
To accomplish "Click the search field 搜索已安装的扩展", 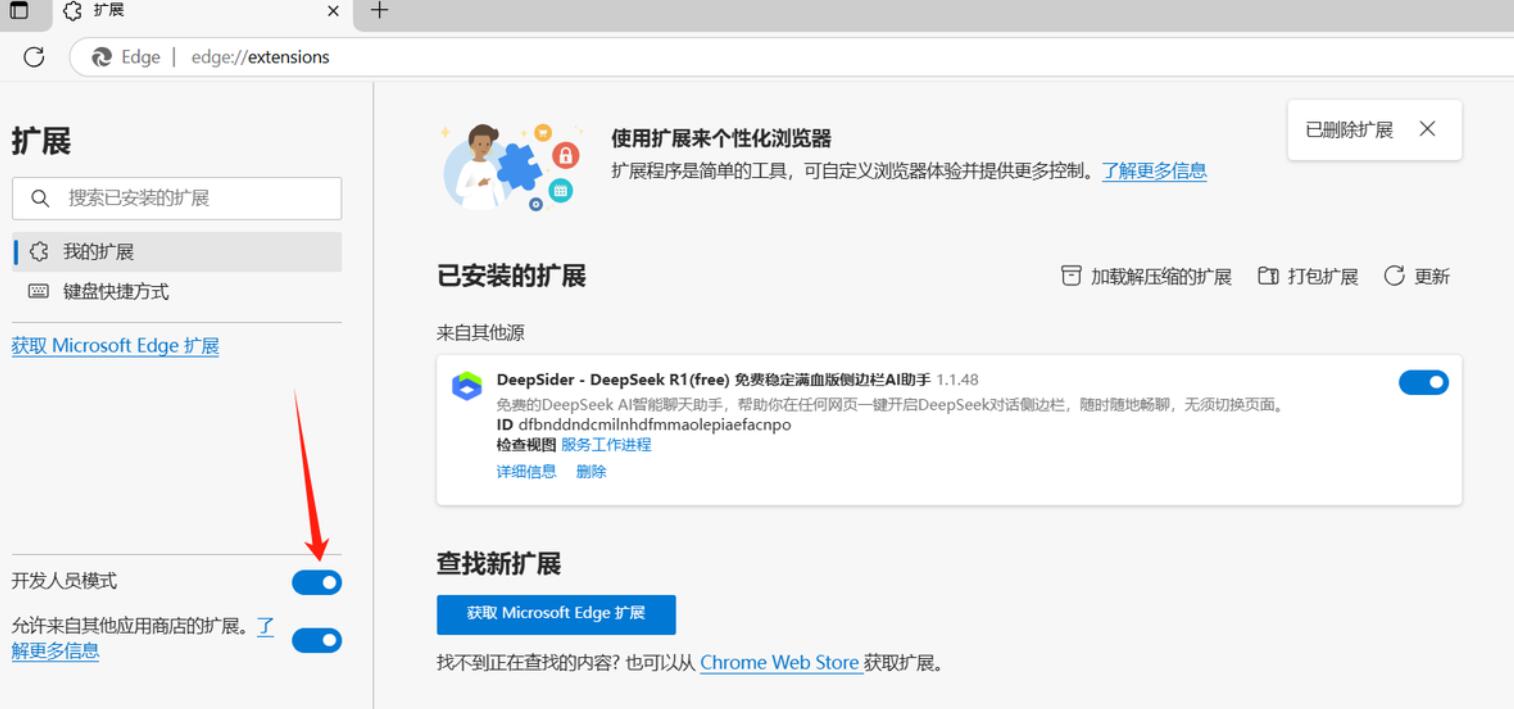I will [x=177, y=198].
